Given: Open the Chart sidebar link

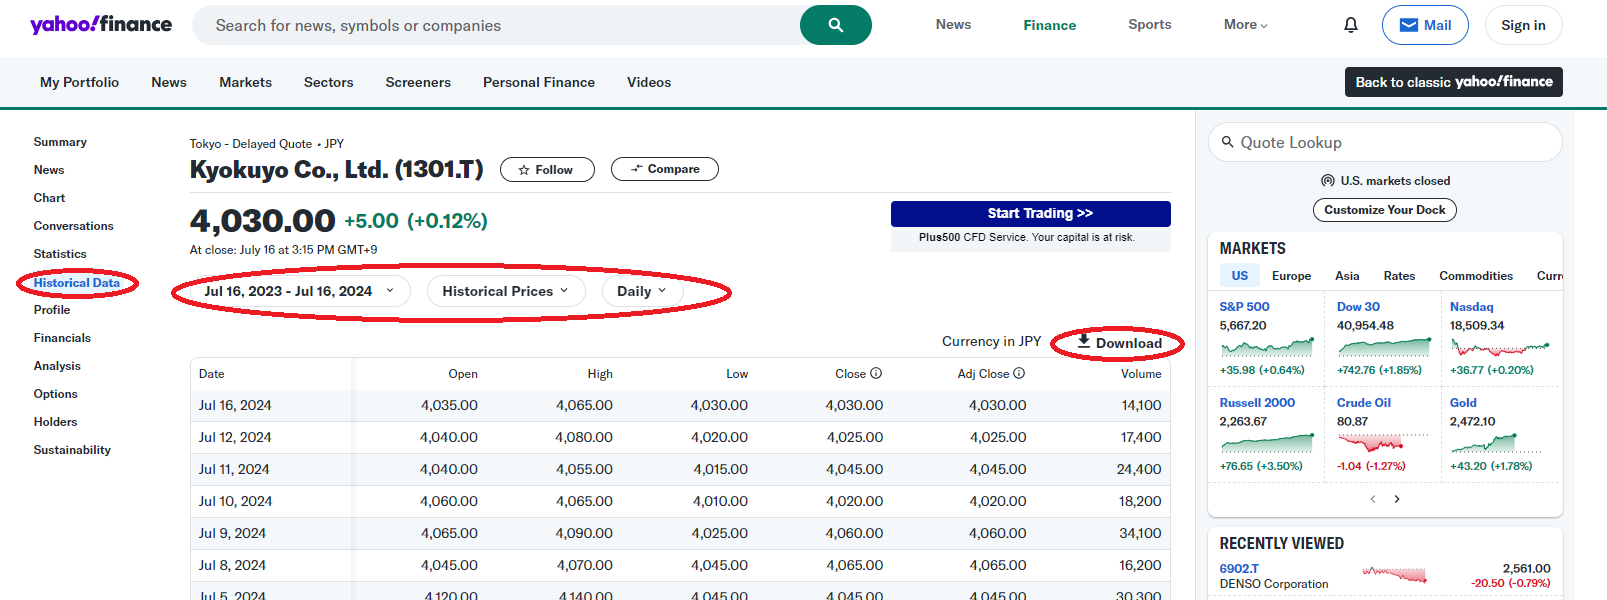Looking at the screenshot, I should point(49,198).
